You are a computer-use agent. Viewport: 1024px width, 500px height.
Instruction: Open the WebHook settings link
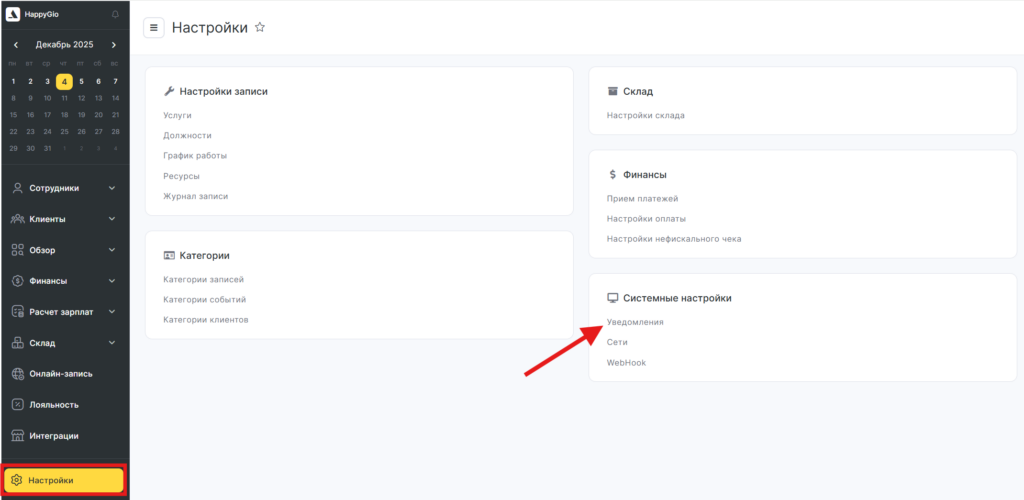click(x=626, y=362)
